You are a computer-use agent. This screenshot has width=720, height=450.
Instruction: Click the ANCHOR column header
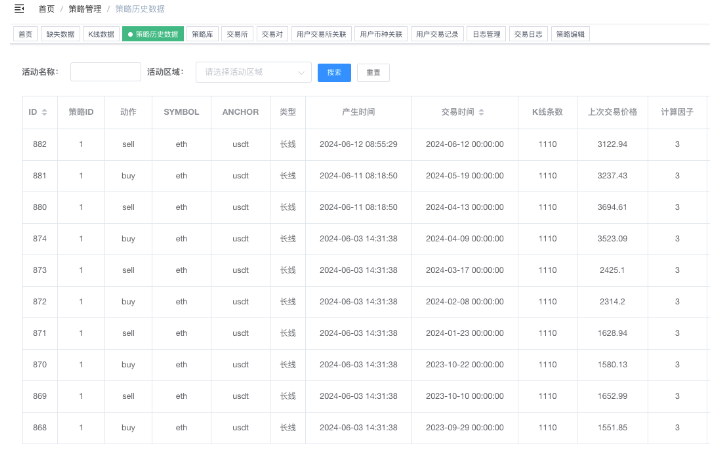coord(241,112)
